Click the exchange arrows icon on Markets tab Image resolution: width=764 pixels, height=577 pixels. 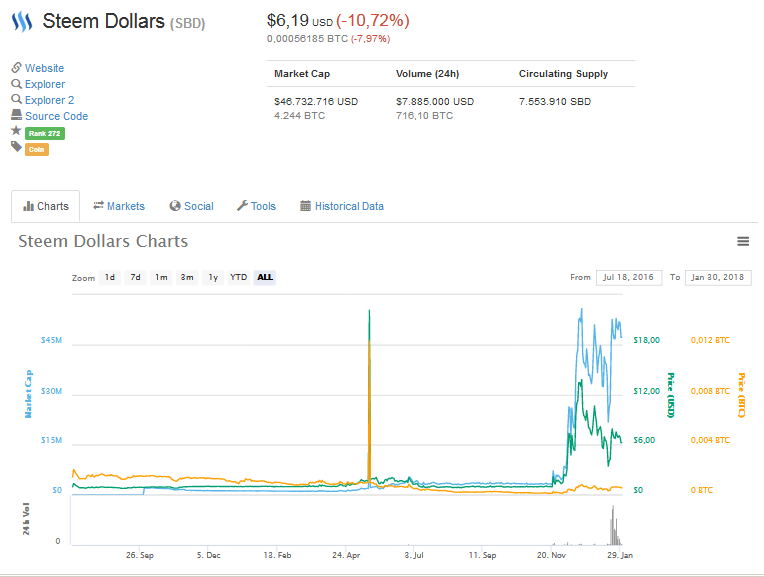click(x=98, y=205)
